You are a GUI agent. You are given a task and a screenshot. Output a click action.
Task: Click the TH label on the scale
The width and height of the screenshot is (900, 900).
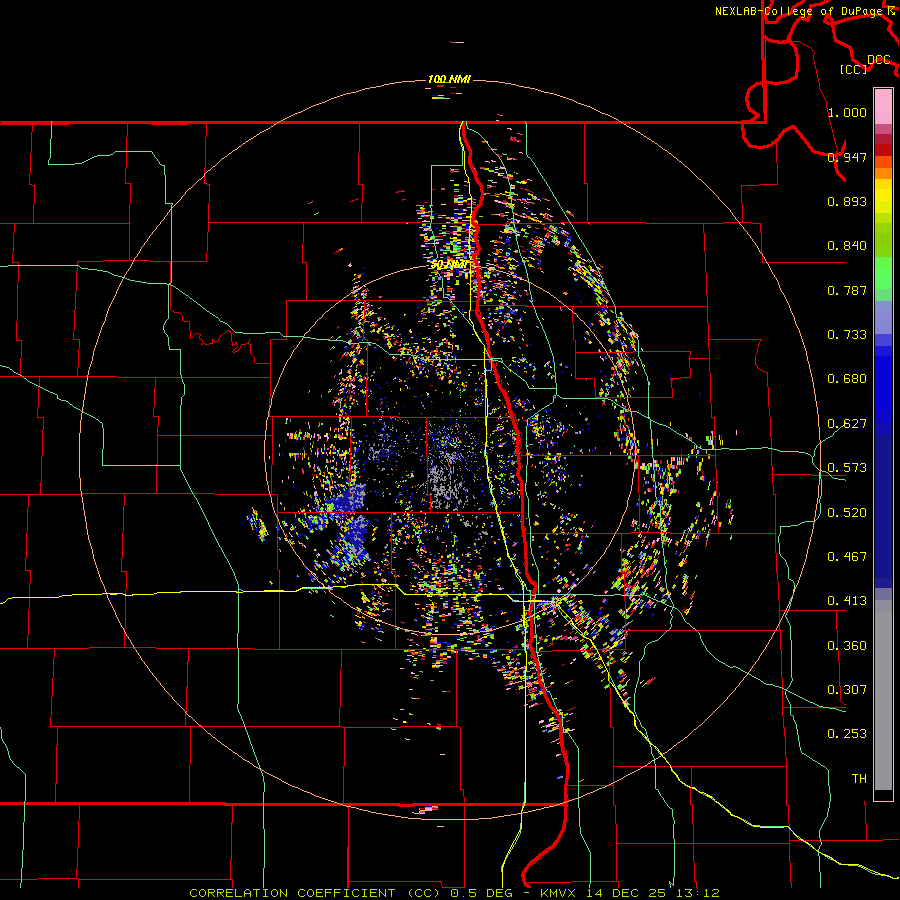click(x=859, y=779)
